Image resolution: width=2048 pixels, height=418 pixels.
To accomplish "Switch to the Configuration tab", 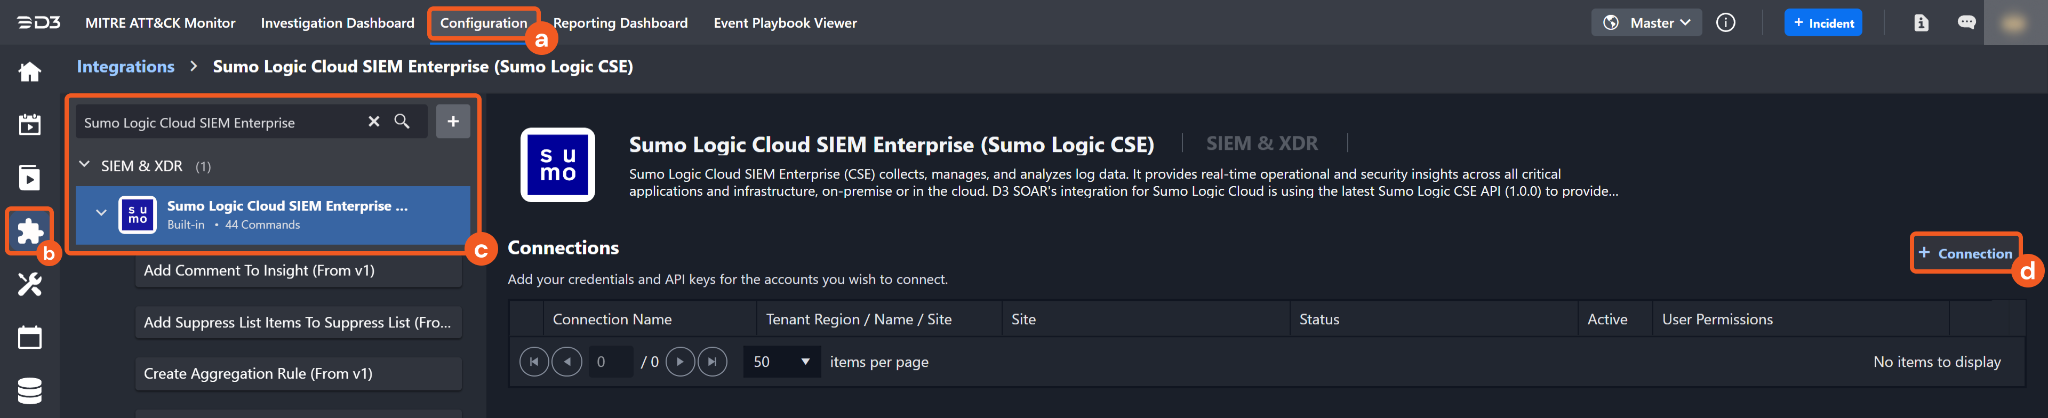I will pos(483,23).
